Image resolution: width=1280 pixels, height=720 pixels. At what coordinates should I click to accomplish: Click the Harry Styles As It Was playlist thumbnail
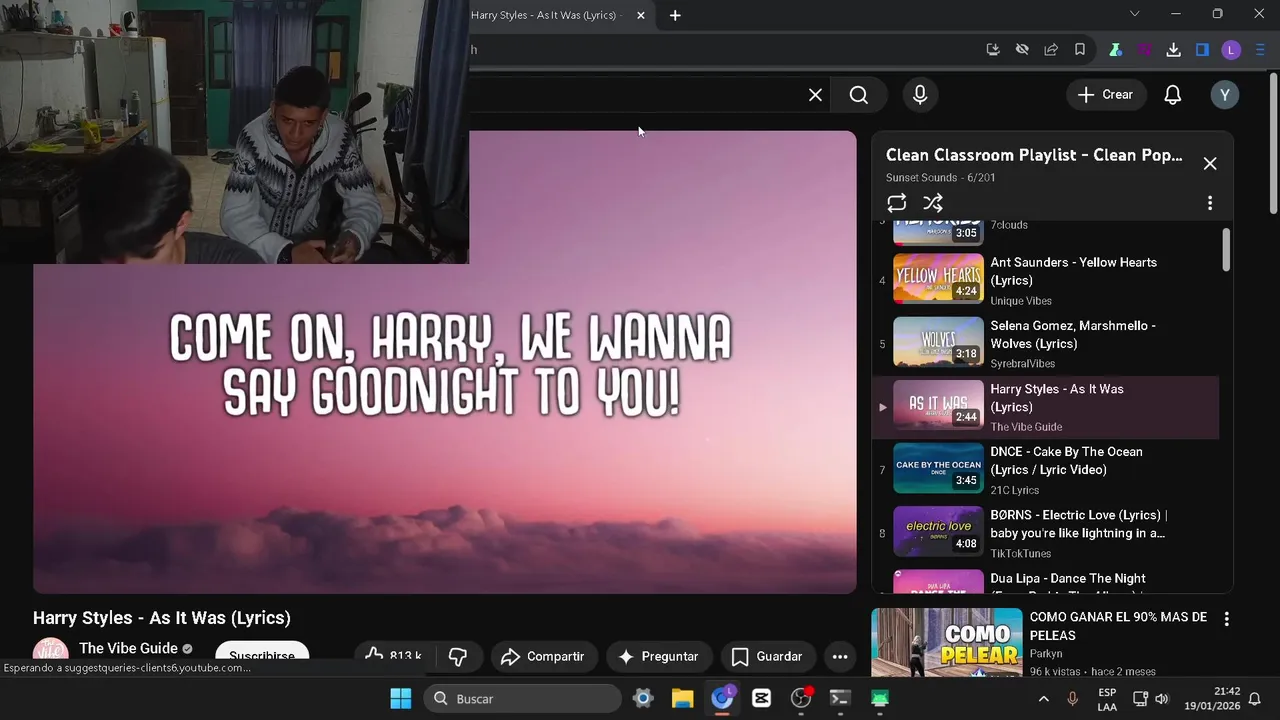pyautogui.click(x=938, y=405)
